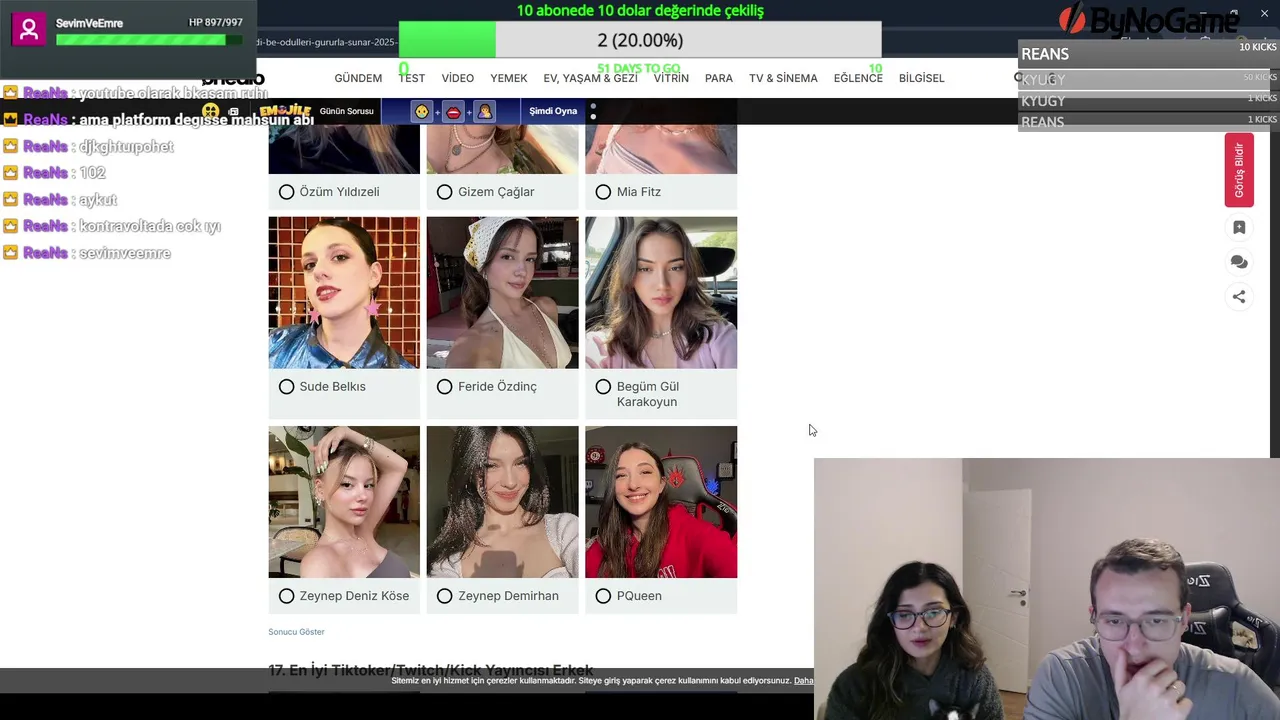
Task: Open Zeynep Deniz Köse photo thumbnail
Action: [x=344, y=502]
